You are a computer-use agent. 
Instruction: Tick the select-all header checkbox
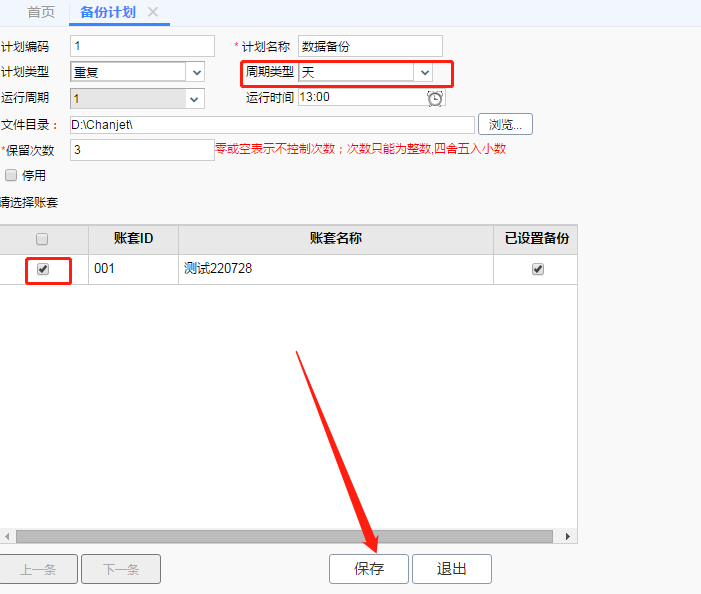click(x=42, y=239)
